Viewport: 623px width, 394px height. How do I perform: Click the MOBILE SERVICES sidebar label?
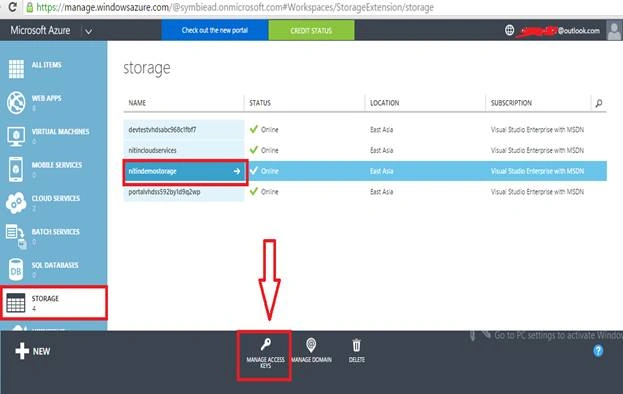57,165
